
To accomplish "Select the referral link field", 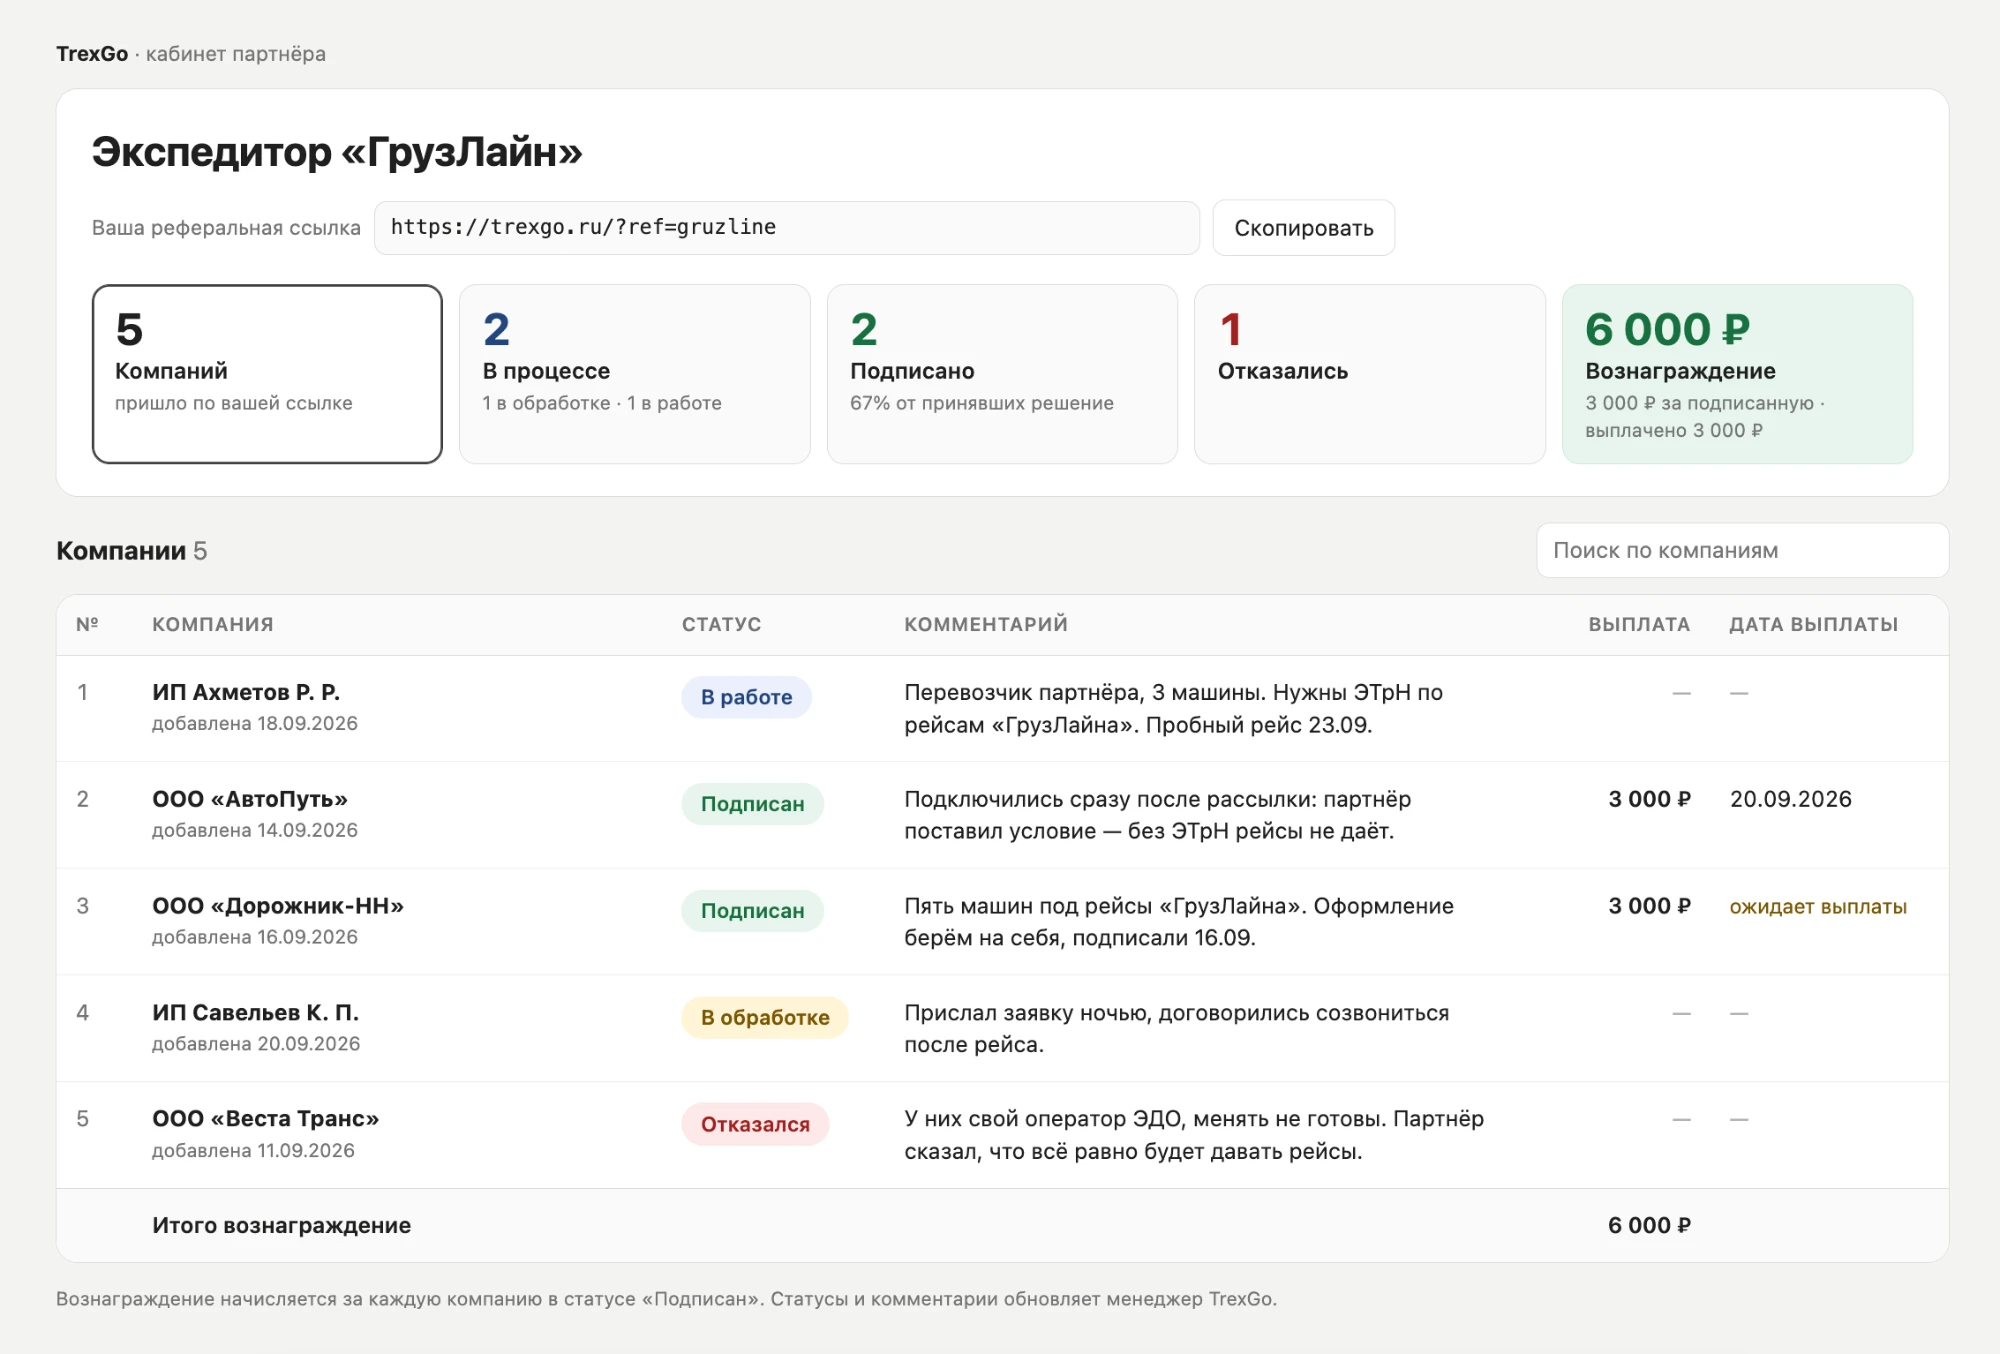I will [786, 228].
